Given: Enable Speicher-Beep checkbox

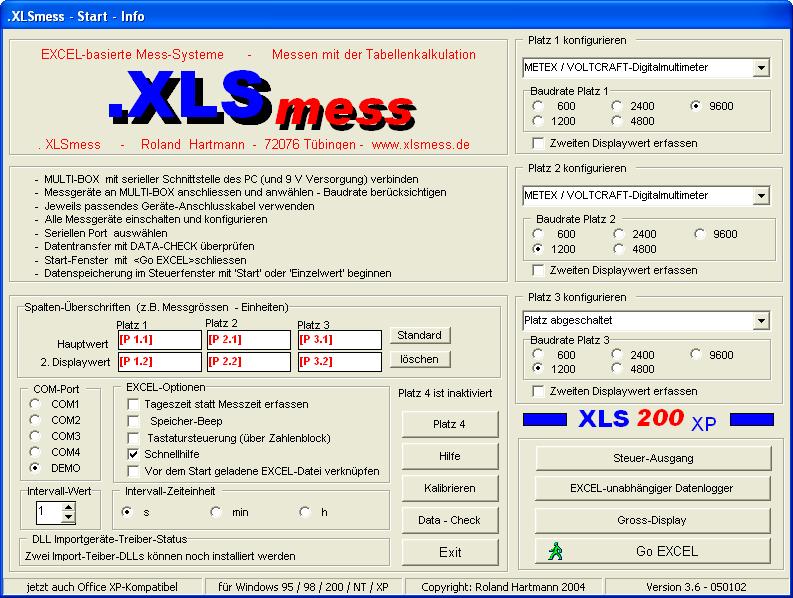Looking at the screenshot, I should 134,421.
